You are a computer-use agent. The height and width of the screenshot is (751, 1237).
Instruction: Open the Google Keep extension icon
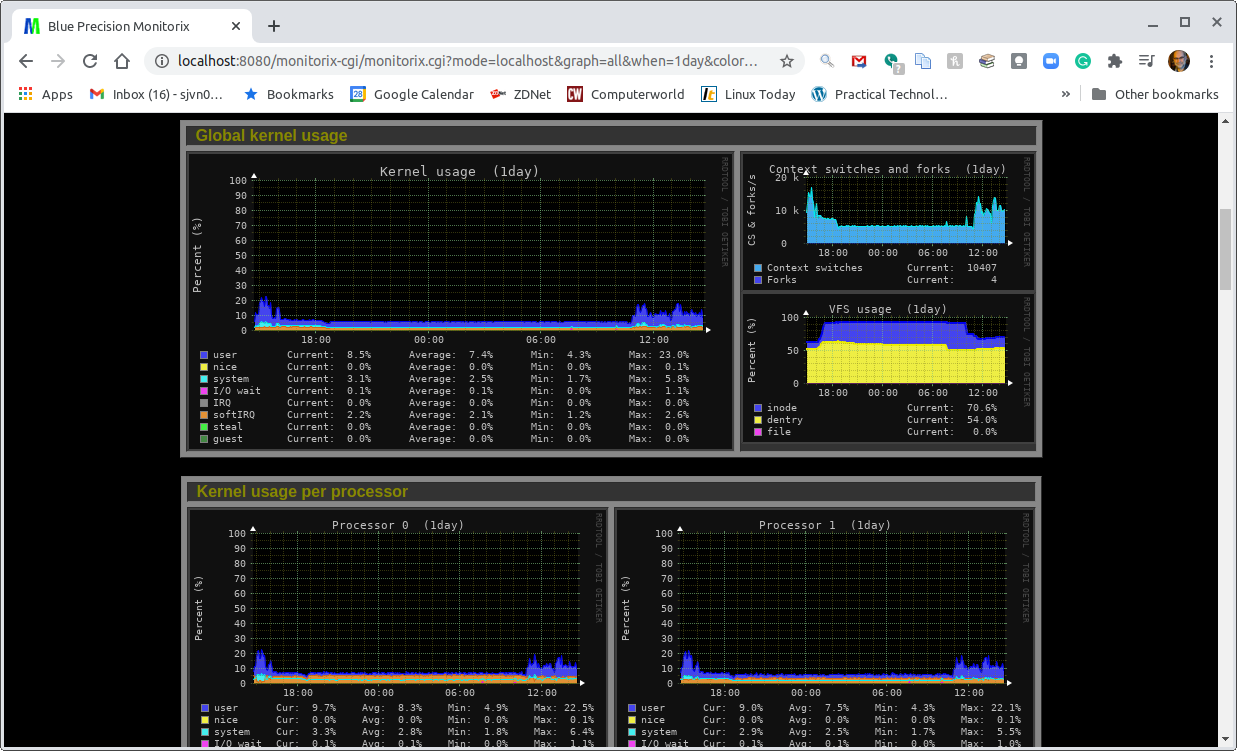click(1019, 61)
